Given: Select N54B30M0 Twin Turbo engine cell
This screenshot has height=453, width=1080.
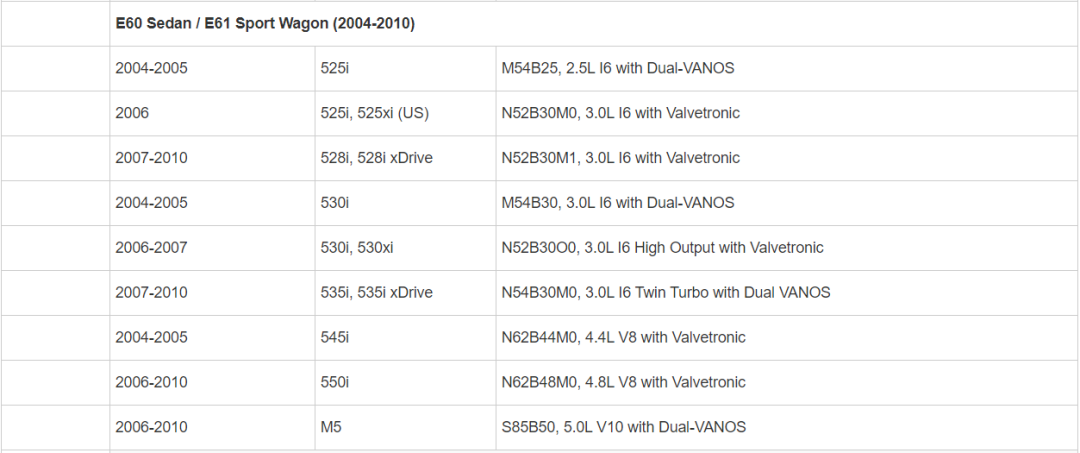Looking at the screenshot, I should pos(665,293).
